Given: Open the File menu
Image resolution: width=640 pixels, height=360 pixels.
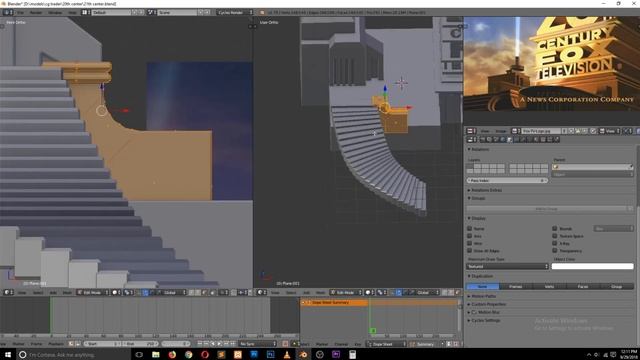Looking at the screenshot, I should click(x=20, y=12).
